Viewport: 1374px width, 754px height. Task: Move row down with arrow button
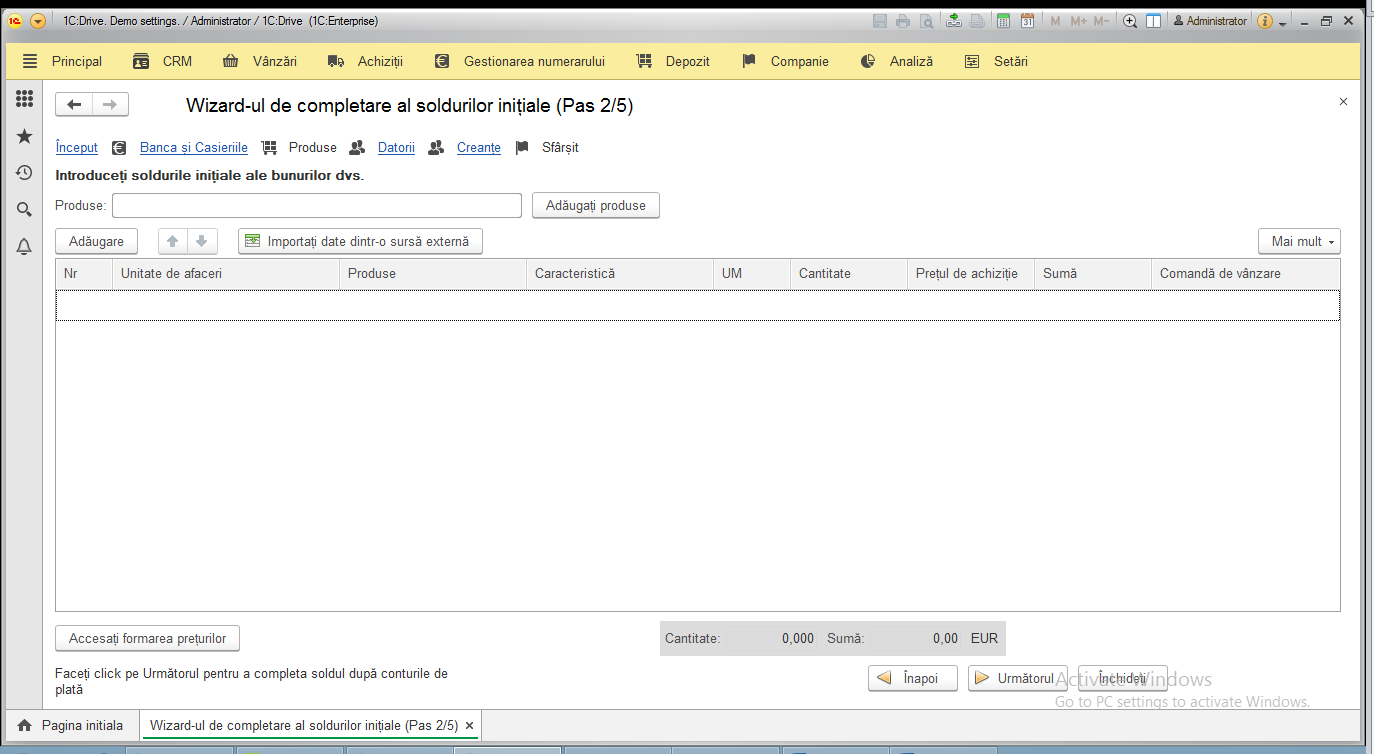201,241
